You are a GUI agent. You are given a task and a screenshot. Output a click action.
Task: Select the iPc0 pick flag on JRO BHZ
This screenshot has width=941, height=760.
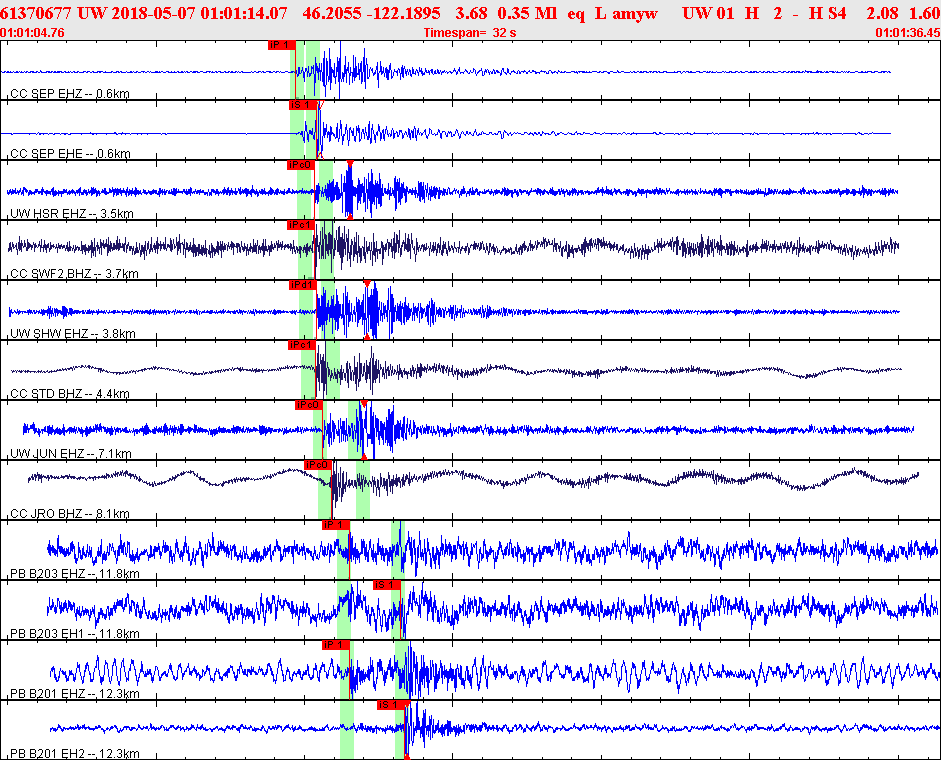click(317, 465)
